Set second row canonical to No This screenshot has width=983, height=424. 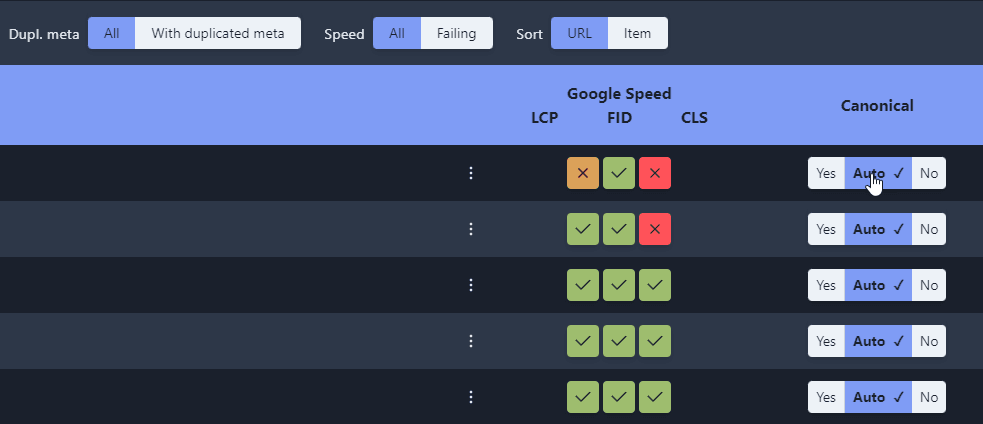point(929,229)
